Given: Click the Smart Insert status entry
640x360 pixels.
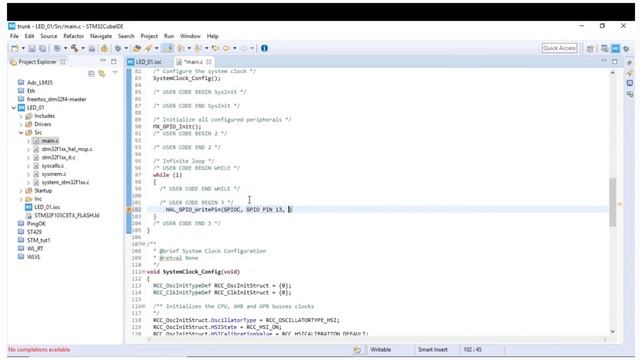Looking at the screenshot, I should pyautogui.click(x=433, y=350).
